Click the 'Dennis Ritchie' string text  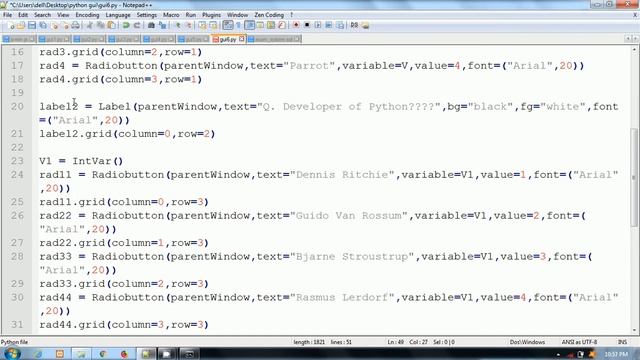(342, 175)
